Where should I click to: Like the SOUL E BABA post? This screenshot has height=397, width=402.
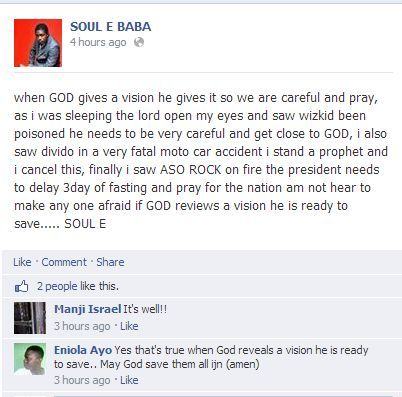click(x=22, y=262)
